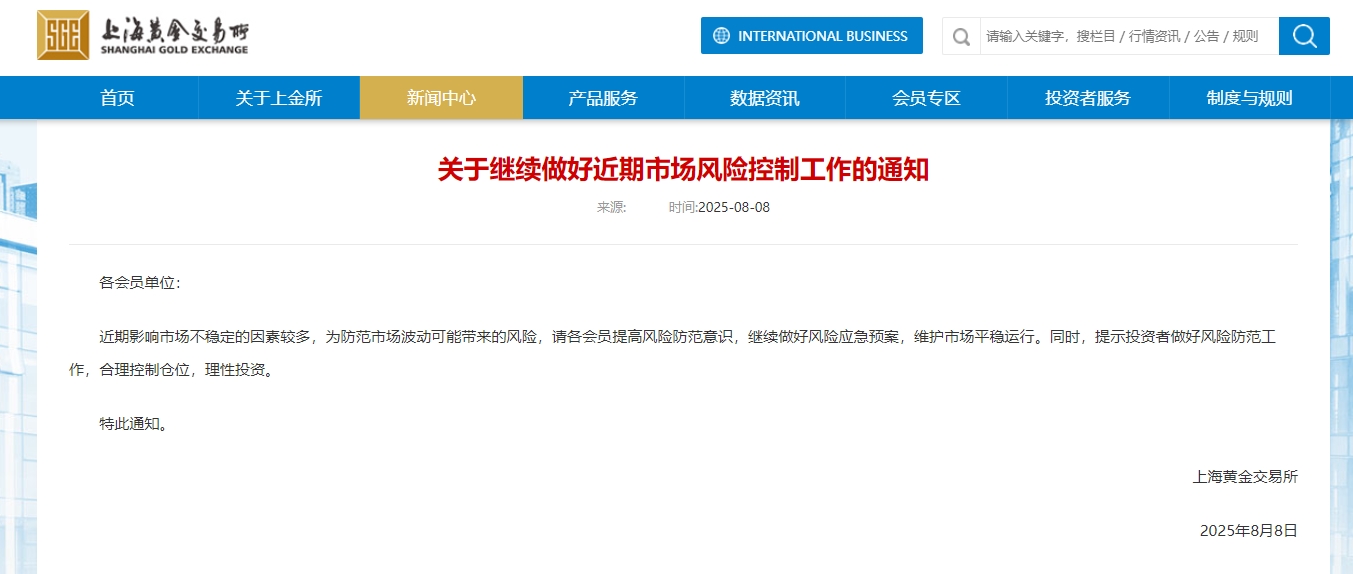Open the INTERNATIONAL BUSINESS page
Screen dimensions: 1353x574
click(812, 36)
